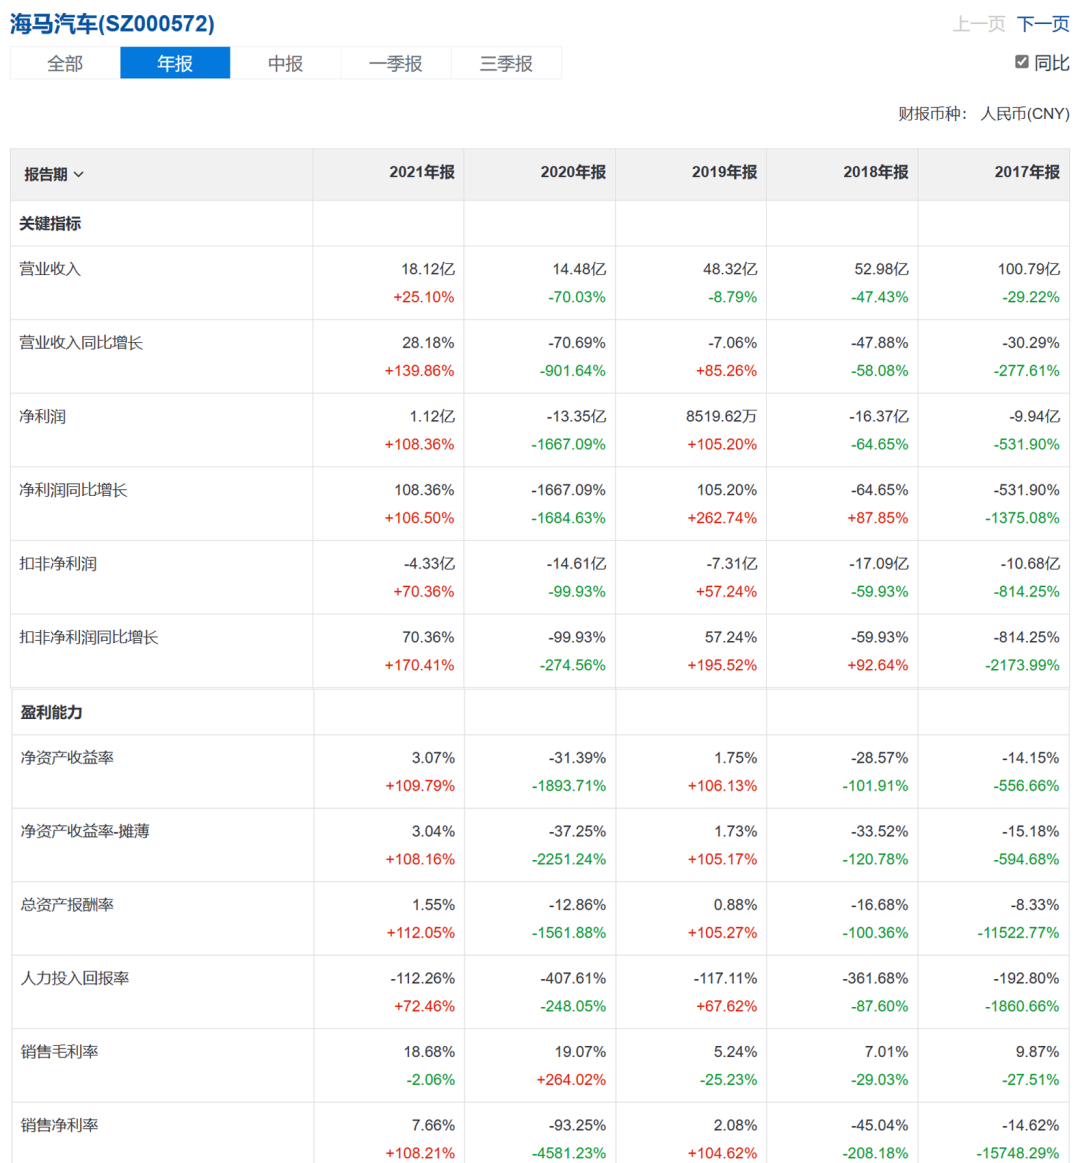Switch to the 一季报 tab
1080x1163 pixels.
point(395,63)
